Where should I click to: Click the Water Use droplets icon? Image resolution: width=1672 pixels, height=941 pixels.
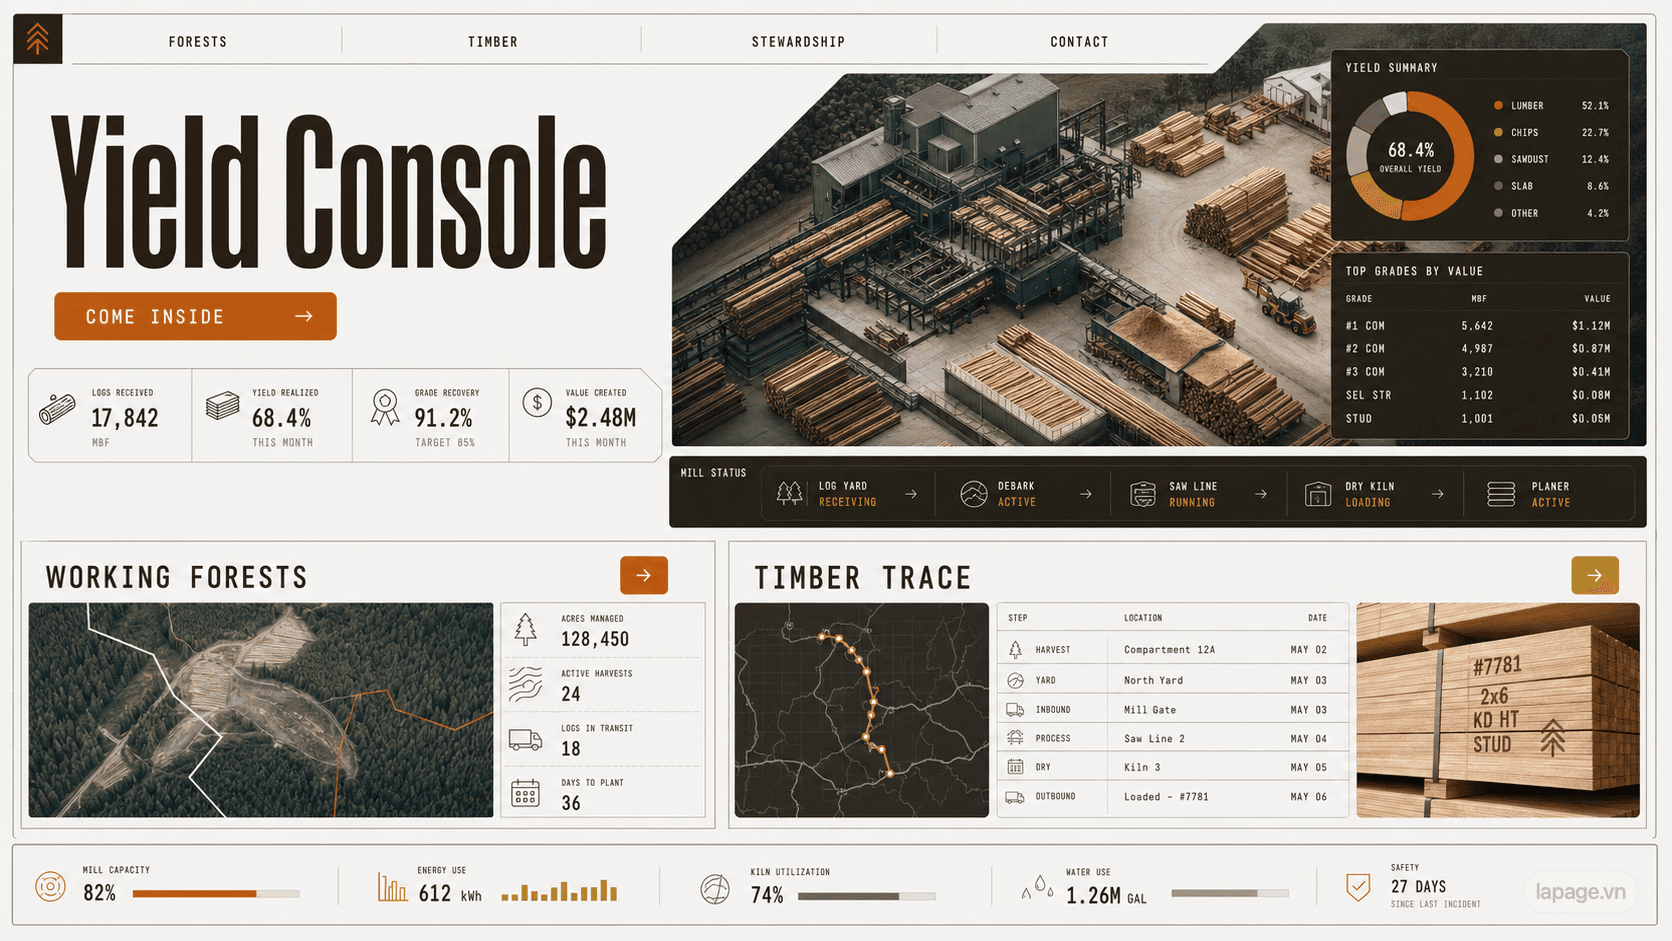click(1038, 887)
